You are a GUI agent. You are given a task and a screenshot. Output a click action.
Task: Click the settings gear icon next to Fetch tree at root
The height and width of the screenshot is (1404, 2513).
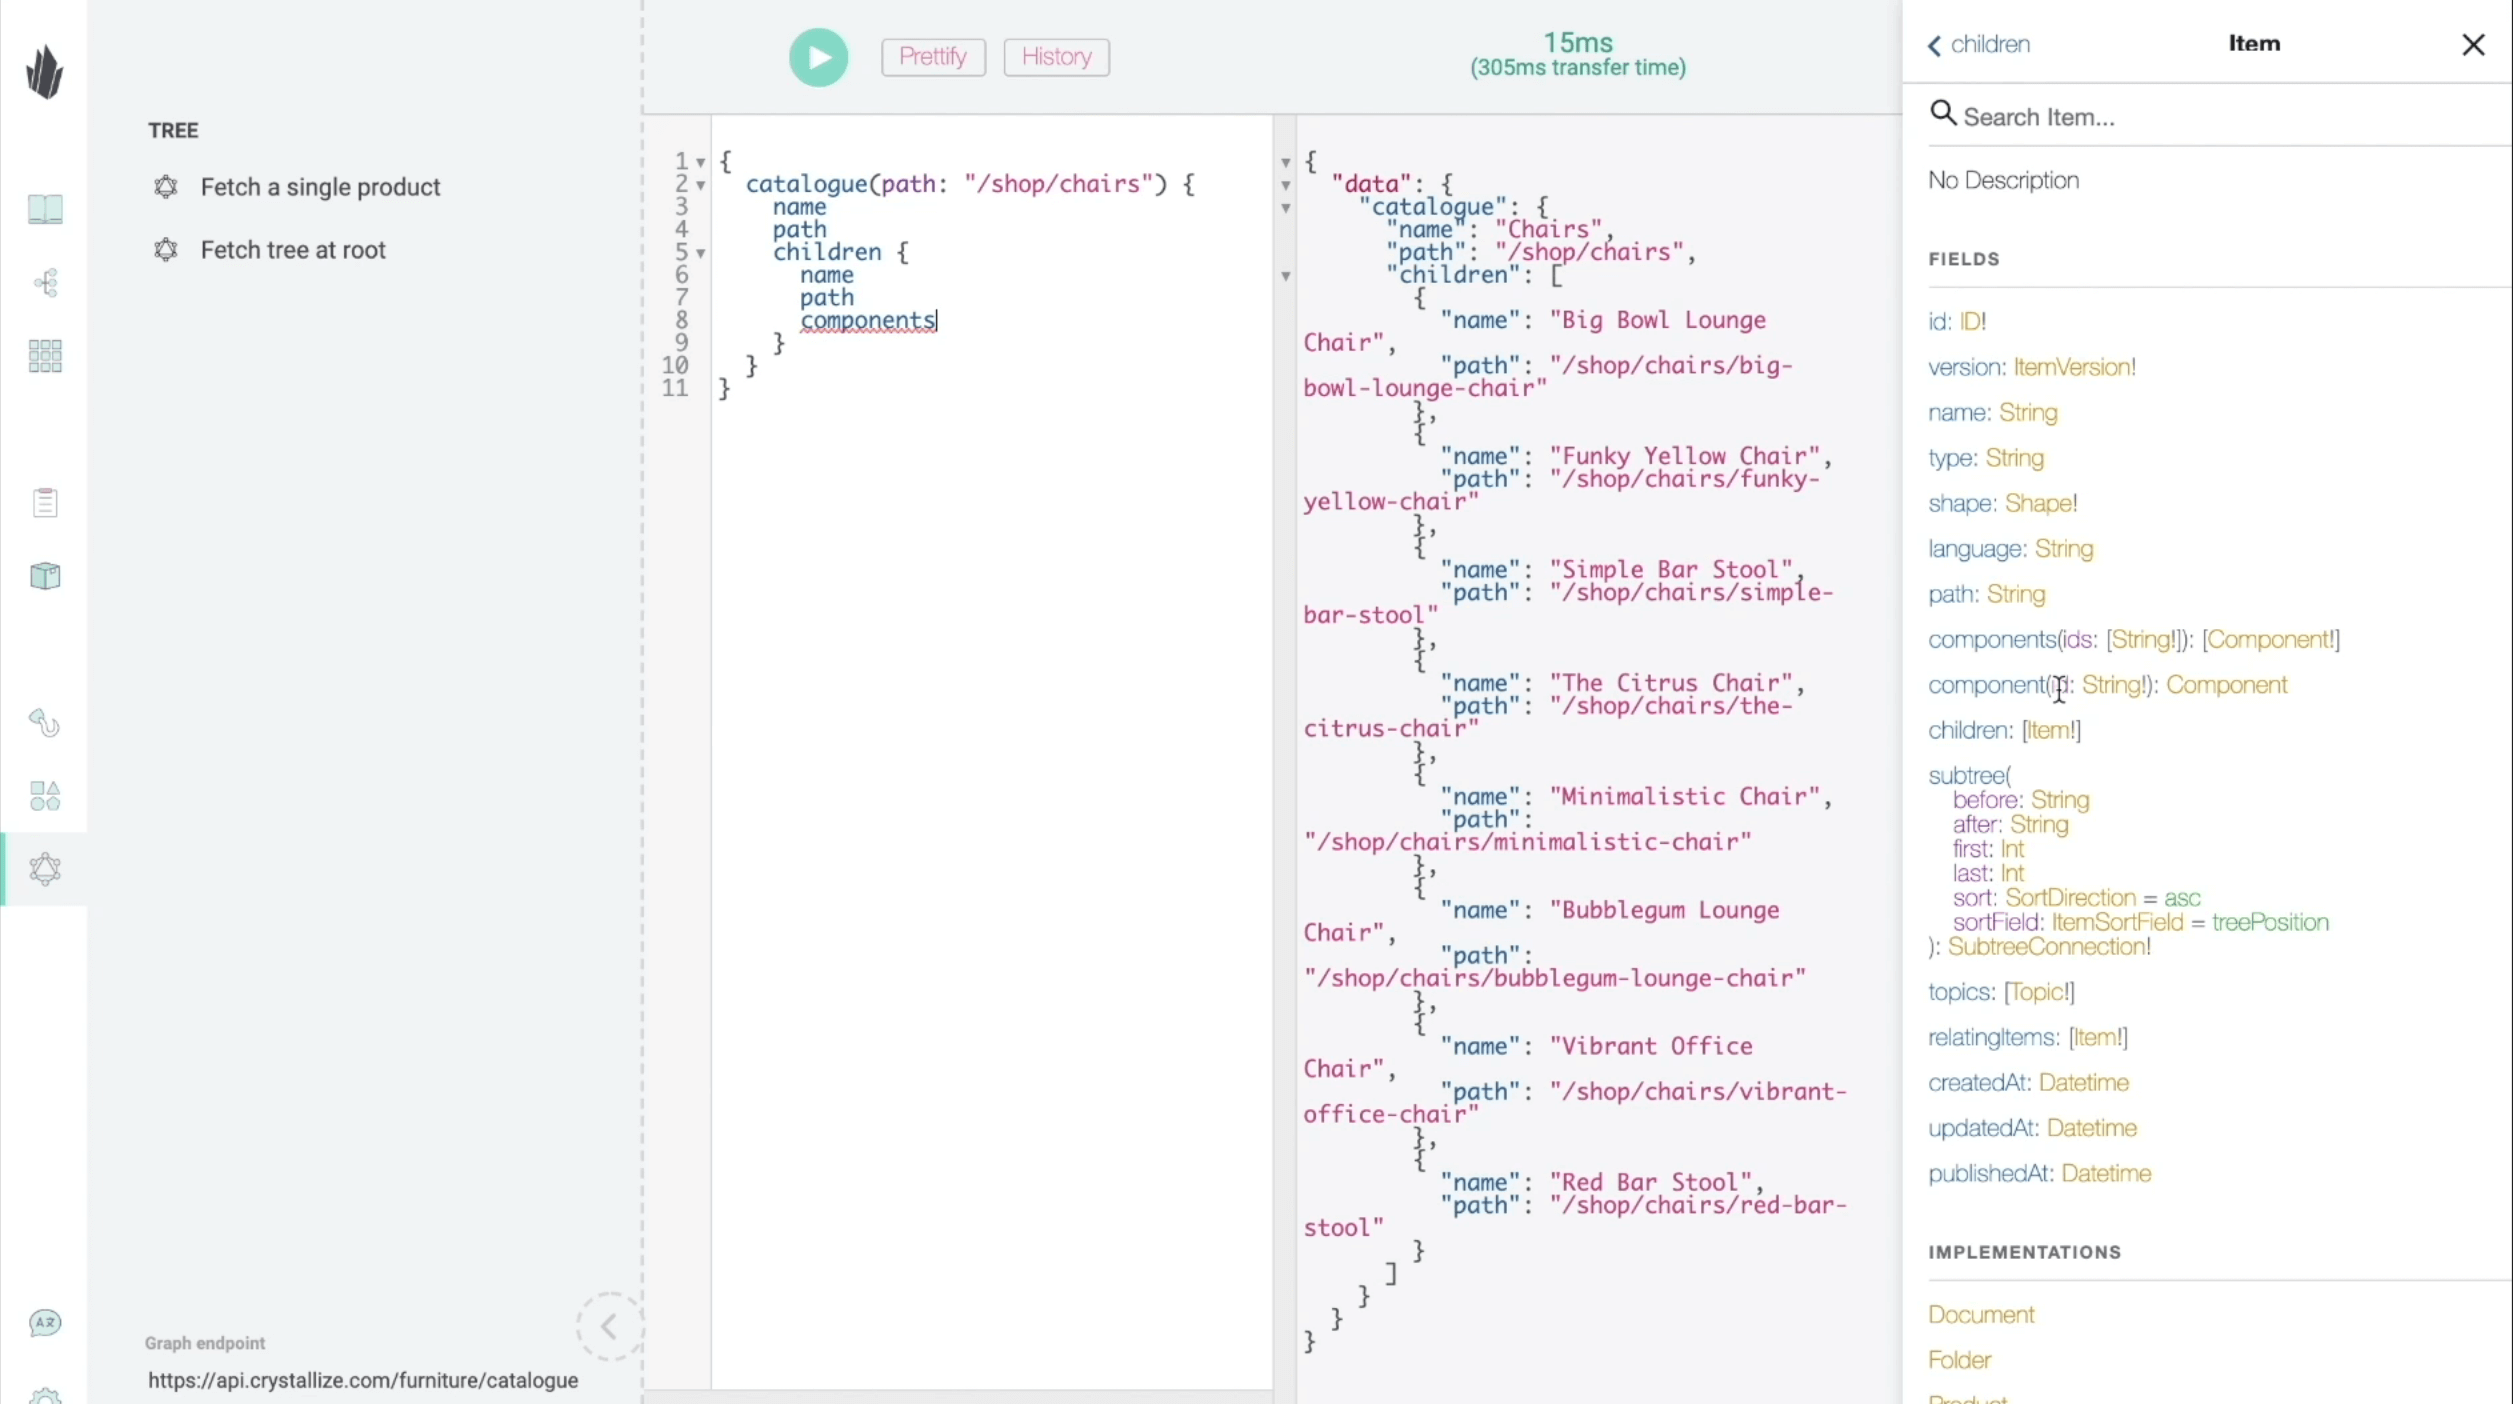167,249
